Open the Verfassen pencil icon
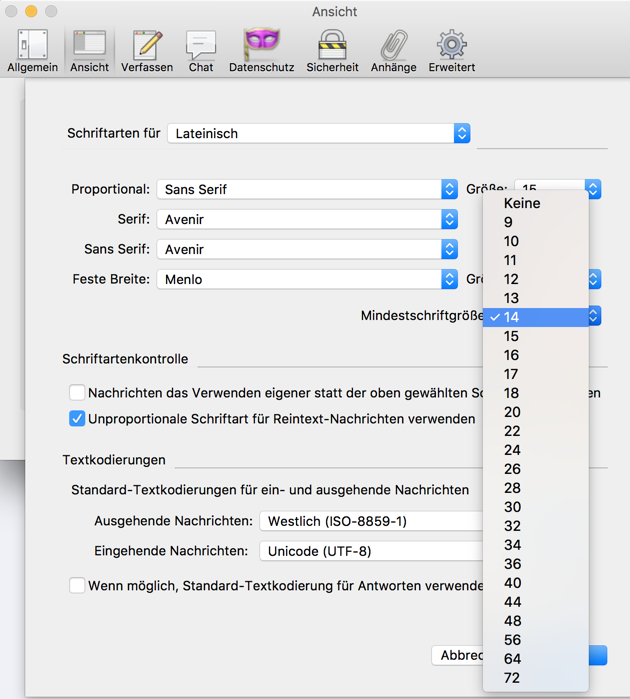 pos(147,50)
